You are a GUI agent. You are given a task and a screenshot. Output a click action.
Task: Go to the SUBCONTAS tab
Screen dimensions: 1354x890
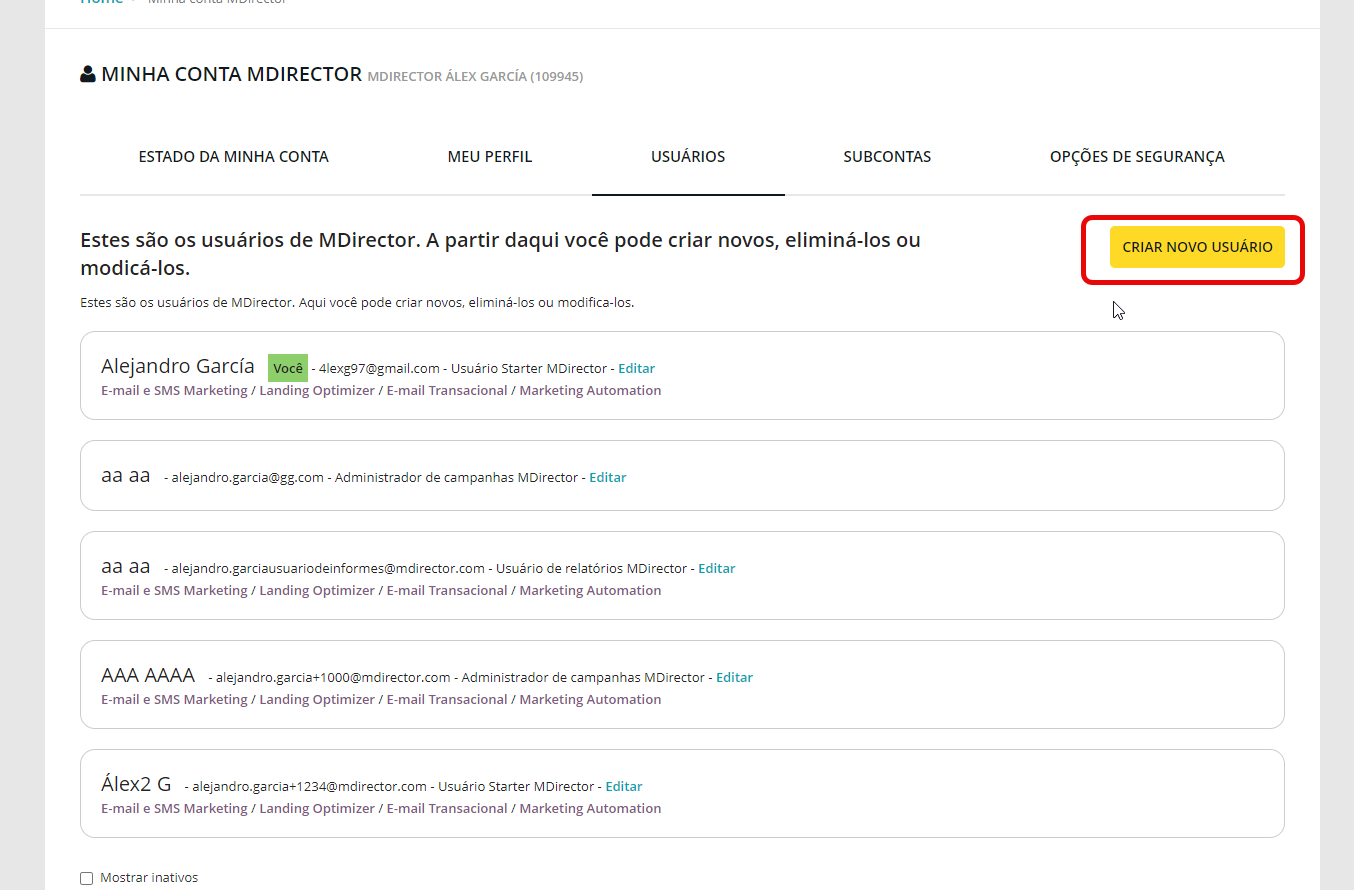pyautogui.click(x=887, y=157)
